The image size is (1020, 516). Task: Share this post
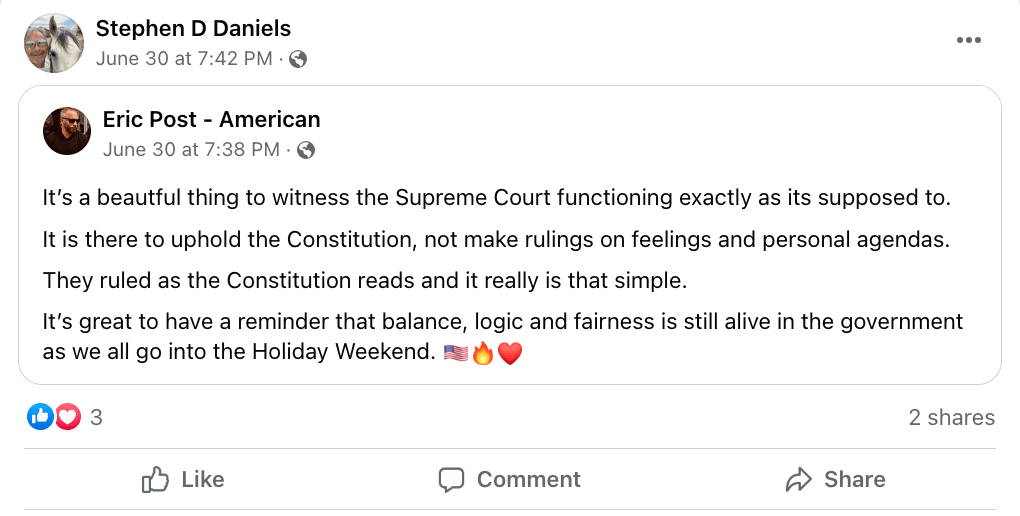point(835,479)
